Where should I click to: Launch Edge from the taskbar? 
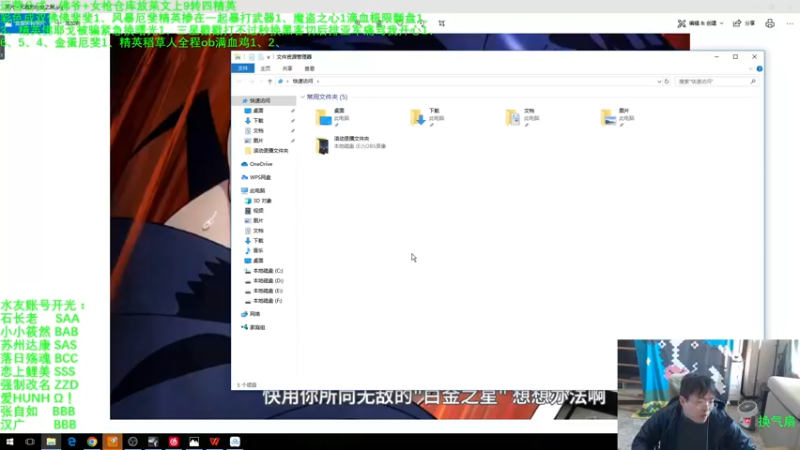pyautogui.click(x=71, y=442)
